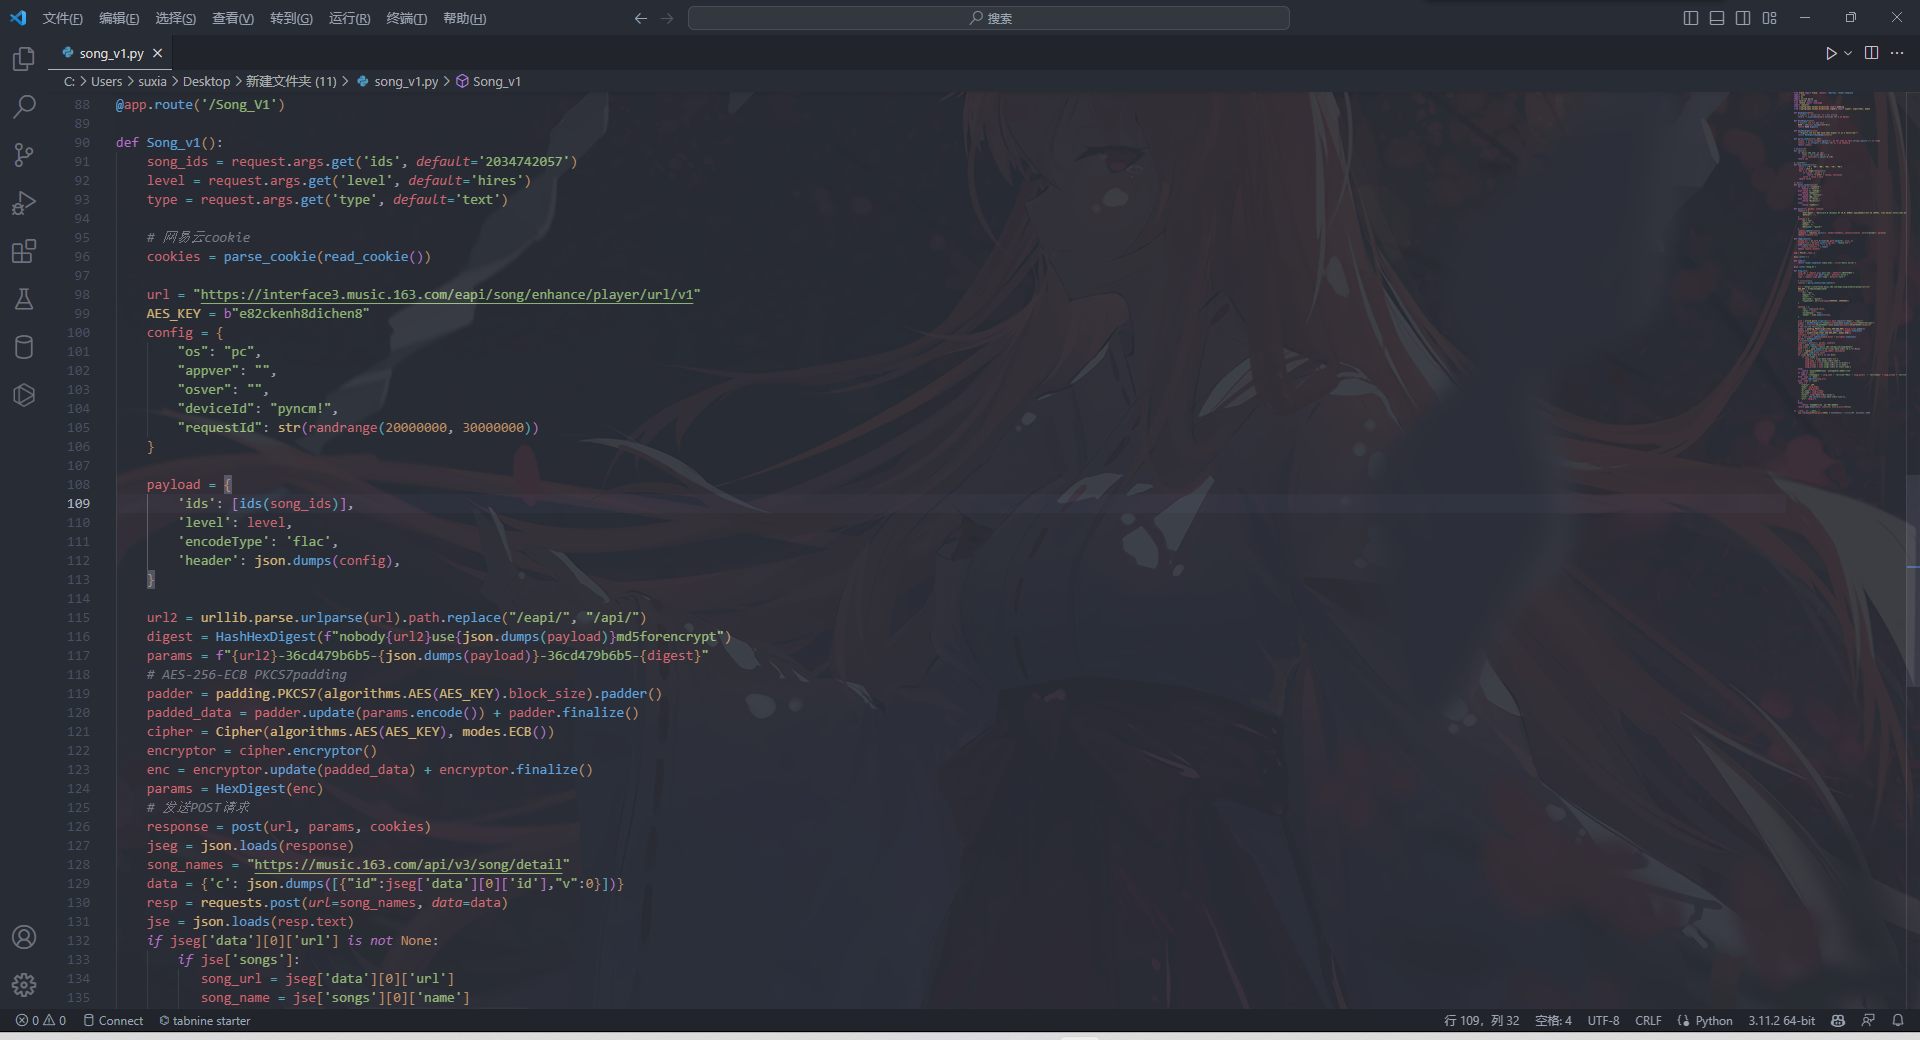Open the database cylinder view in activity bar
1920x1040 pixels.
coord(24,347)
